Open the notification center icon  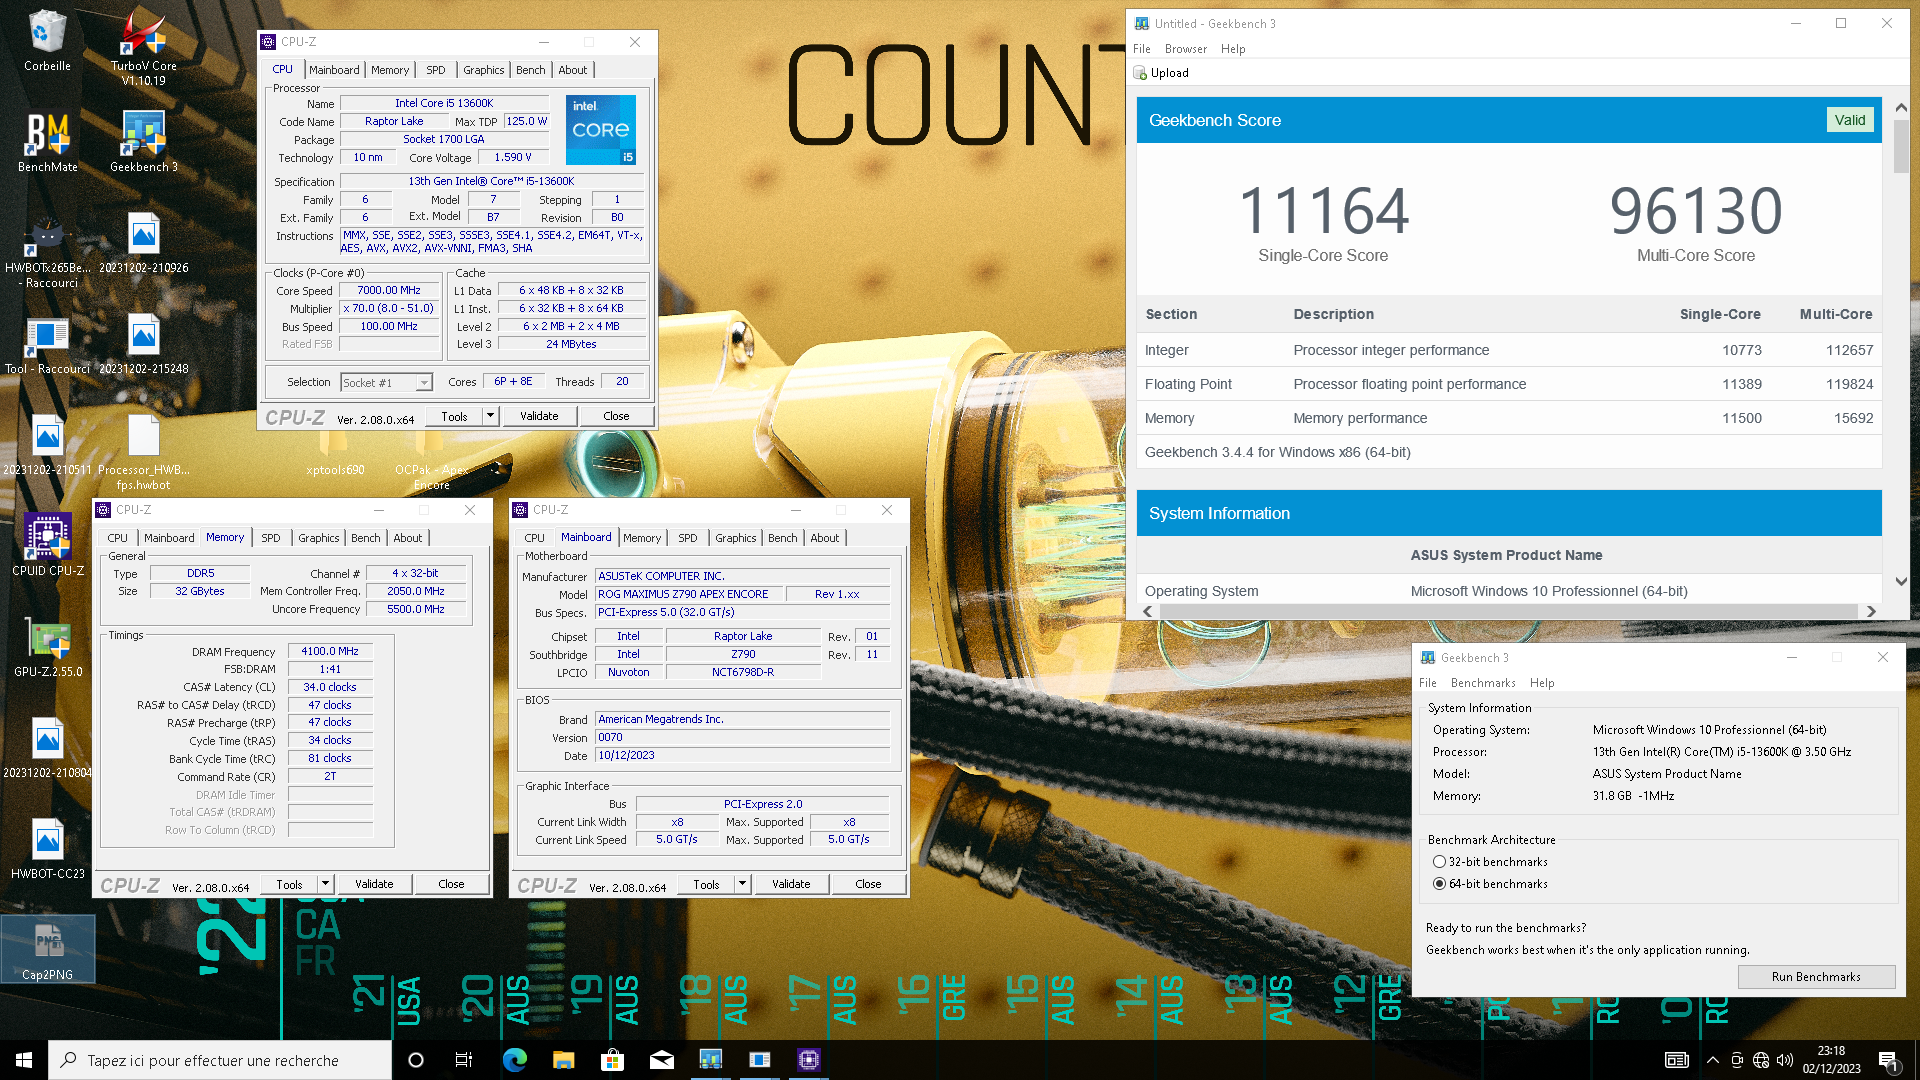pos(1888,1060)
